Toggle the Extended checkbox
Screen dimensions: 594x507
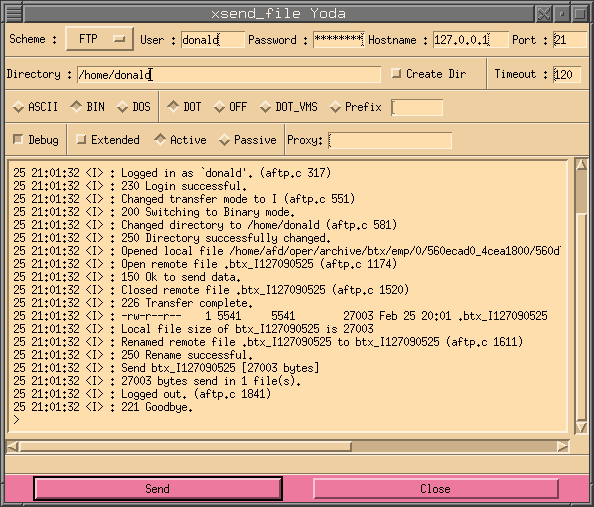point(108,140)
